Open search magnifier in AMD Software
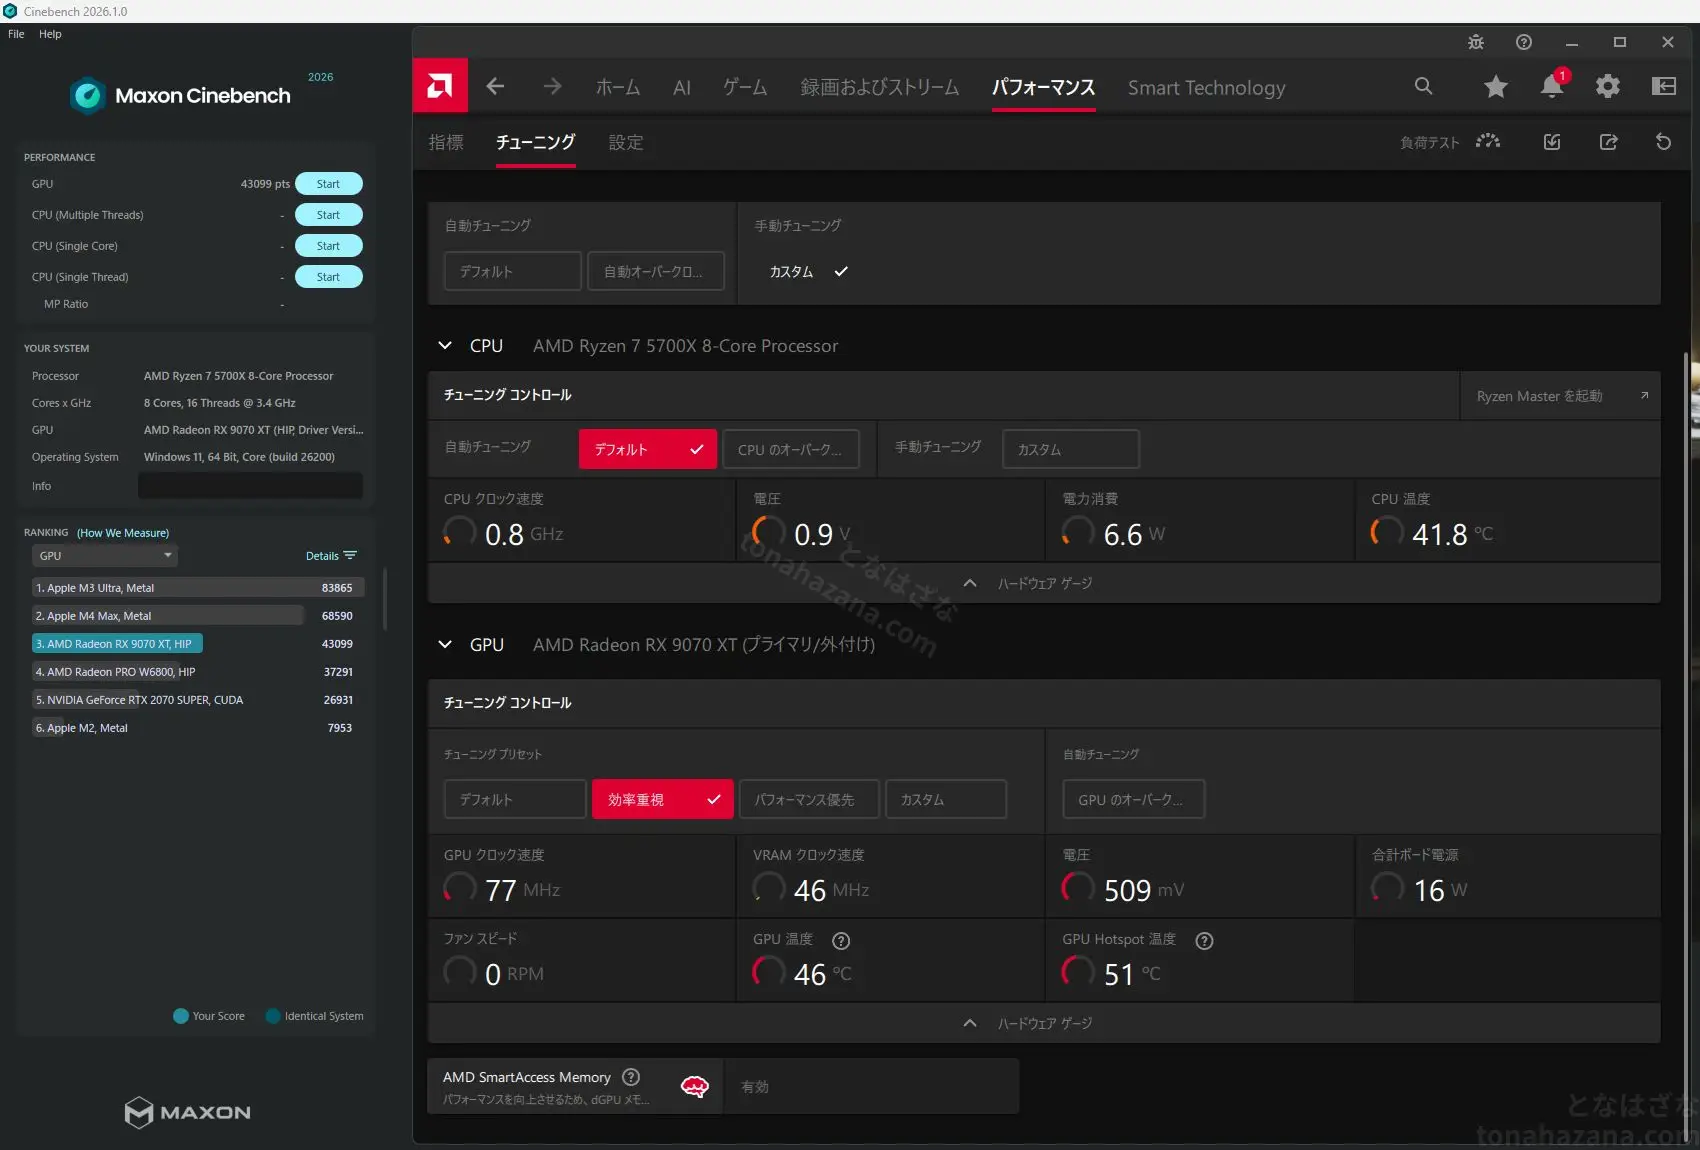 pos(1423,86)
